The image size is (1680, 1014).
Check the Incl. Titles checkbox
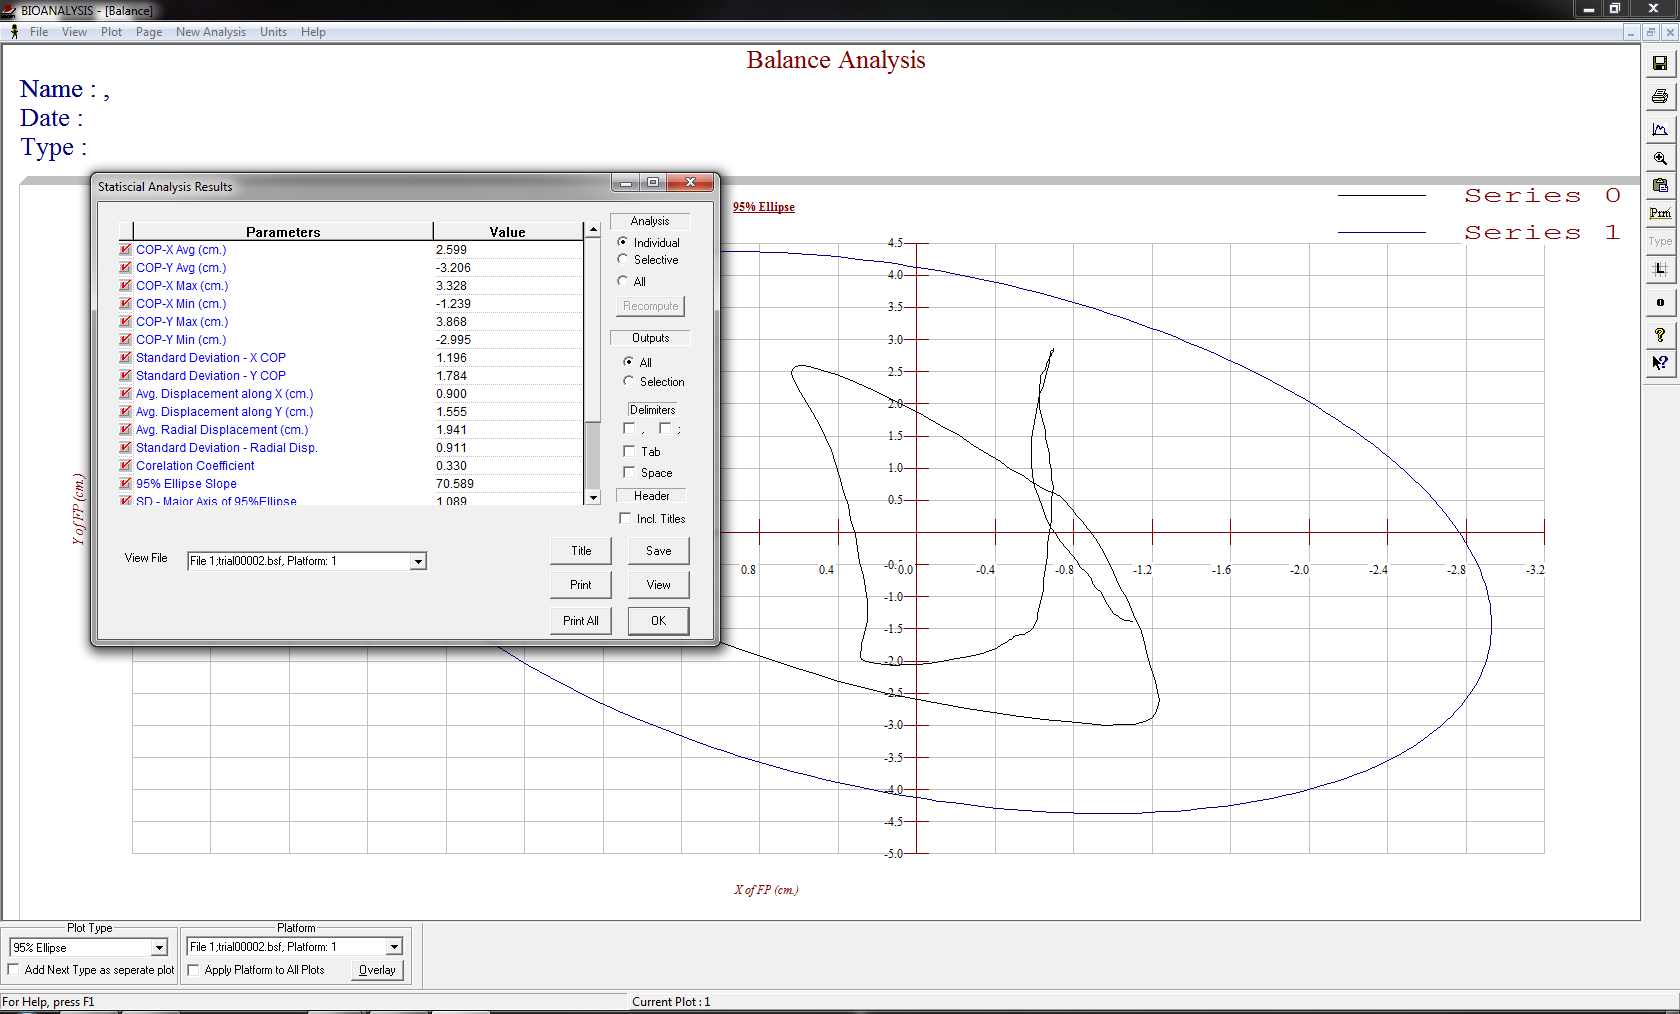(x=628, y=518)
